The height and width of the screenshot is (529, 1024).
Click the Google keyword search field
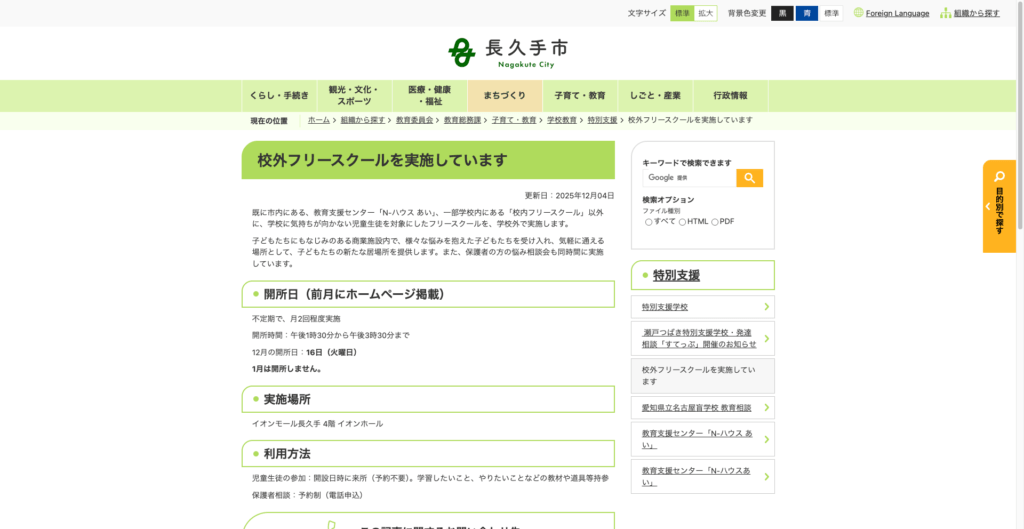point(689,178)
